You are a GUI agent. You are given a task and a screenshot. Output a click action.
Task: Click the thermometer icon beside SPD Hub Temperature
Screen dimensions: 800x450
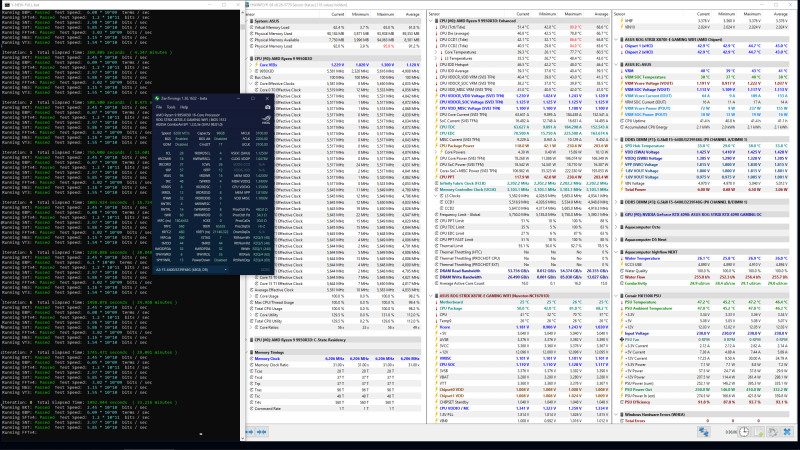(621, 145)
